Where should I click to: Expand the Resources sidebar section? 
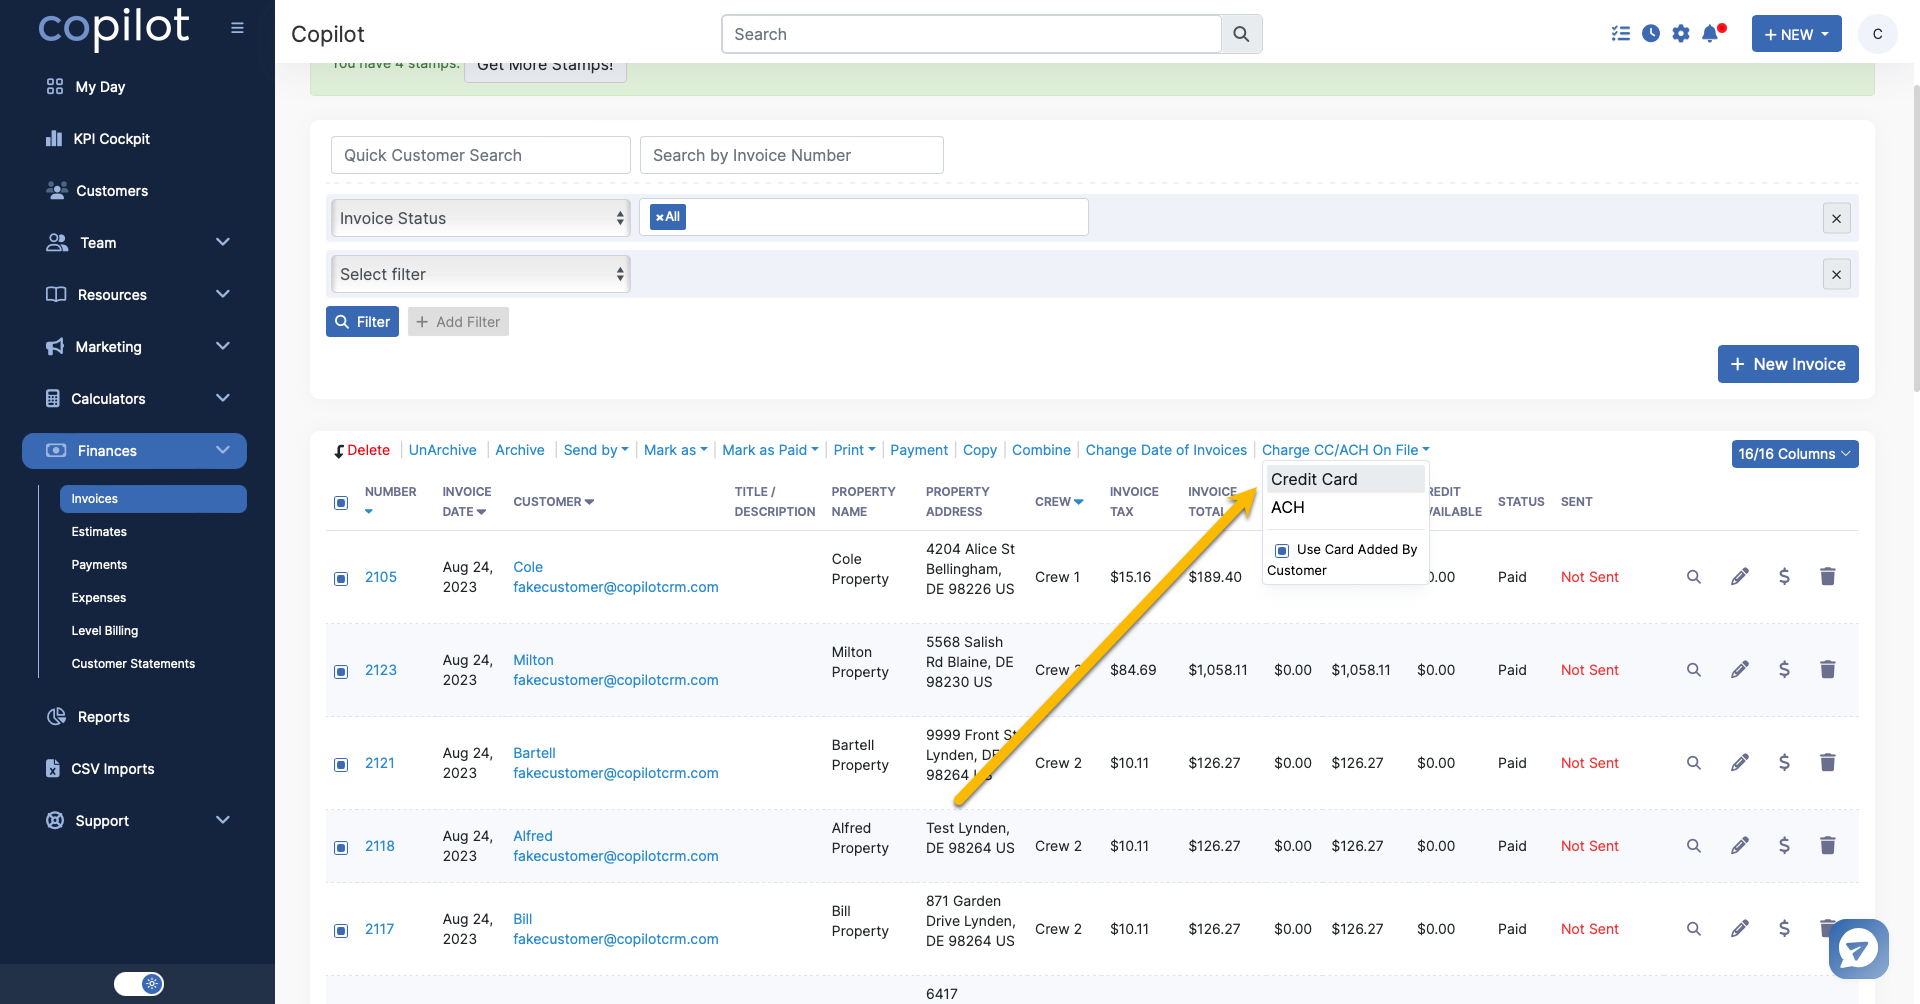coord(138,294)
